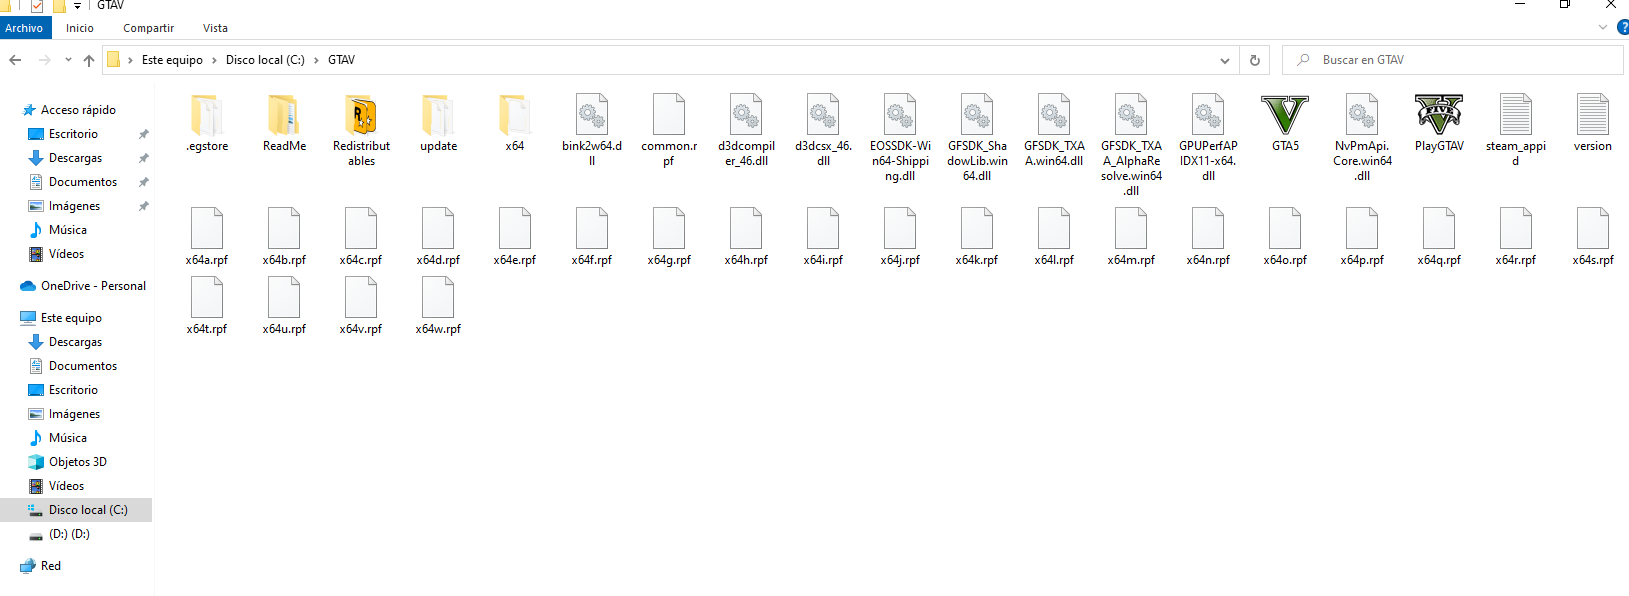Refresh the GTAV folder view
The height and width of the screenshot is (596, 1629).
(1255, 60)
